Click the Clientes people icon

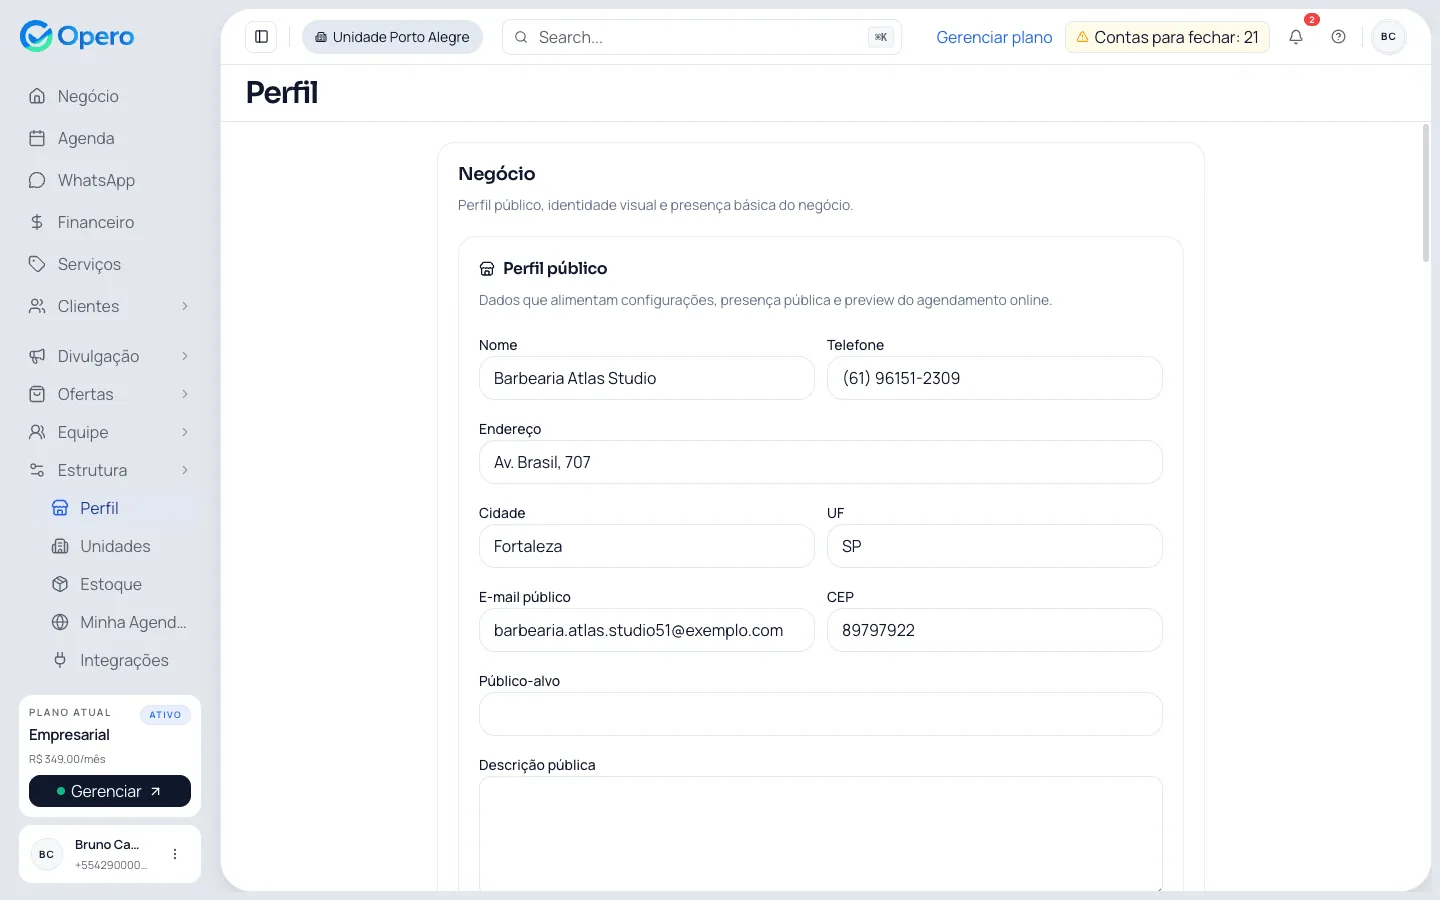click(37, 306)
